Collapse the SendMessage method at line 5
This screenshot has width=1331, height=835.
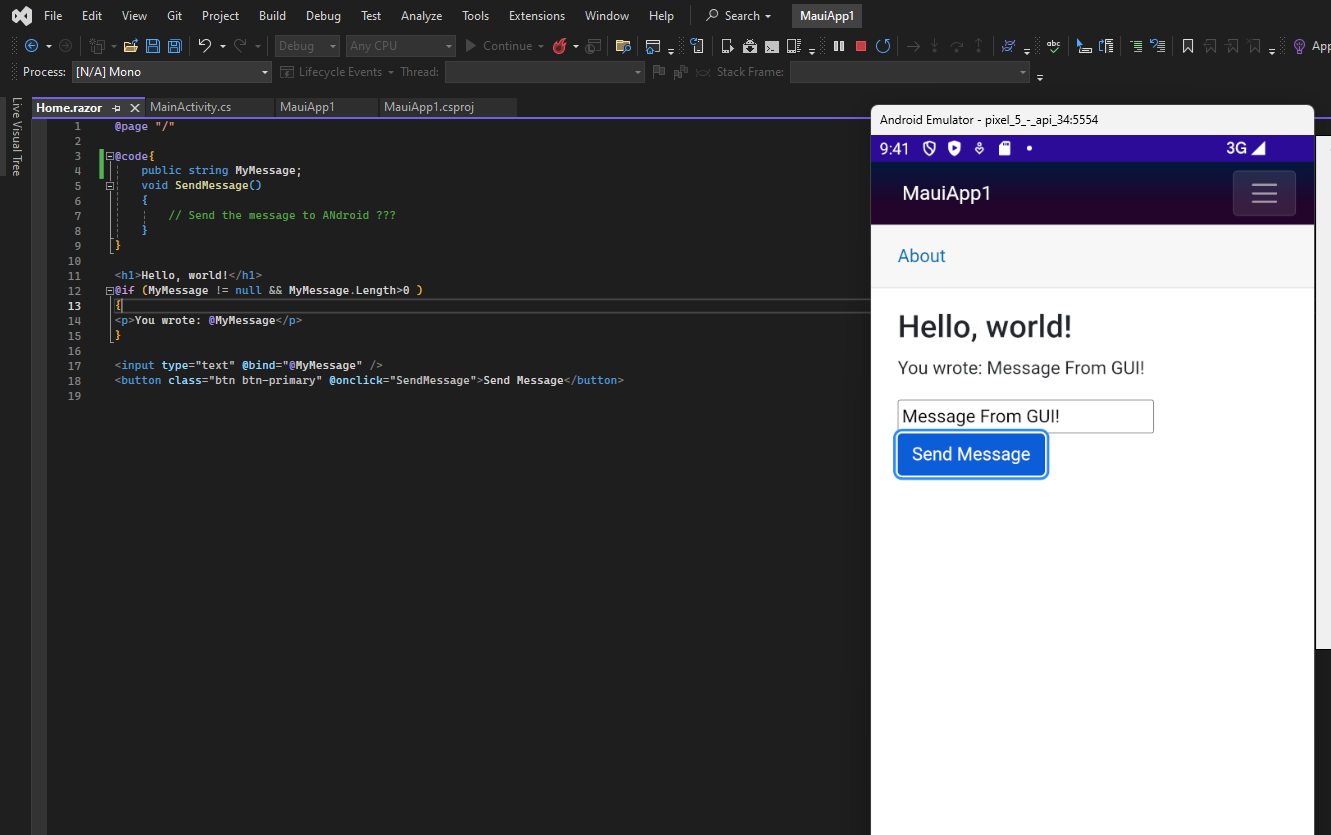pos(109,186)
